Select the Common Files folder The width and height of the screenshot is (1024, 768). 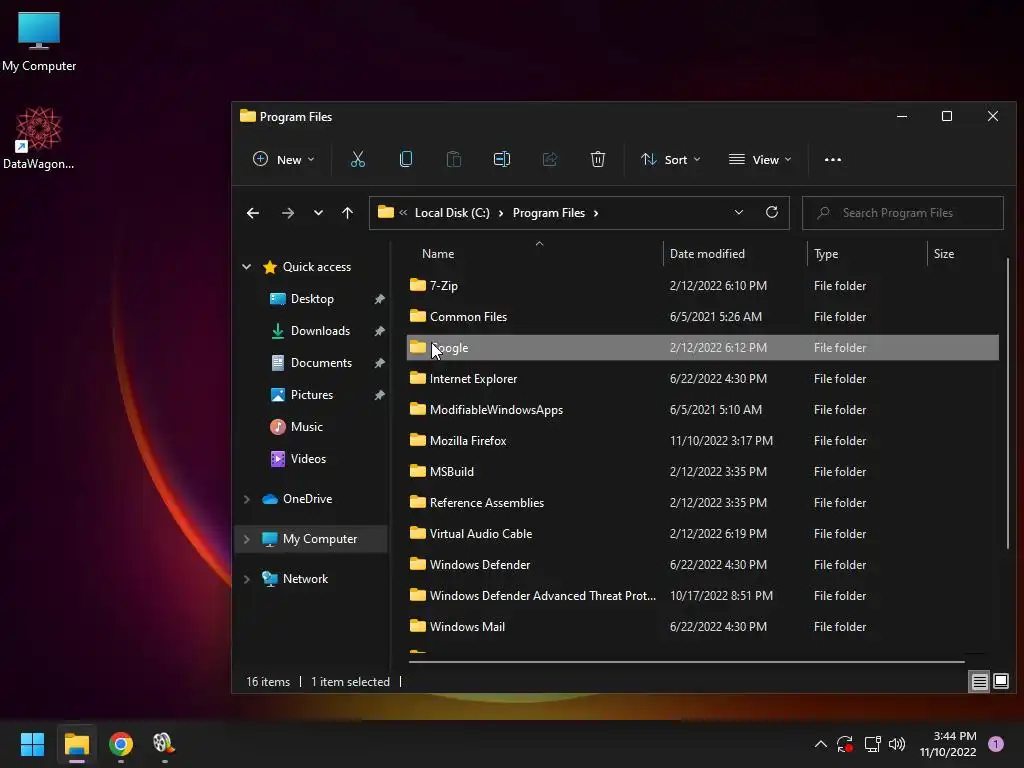[x=703, y=317]
